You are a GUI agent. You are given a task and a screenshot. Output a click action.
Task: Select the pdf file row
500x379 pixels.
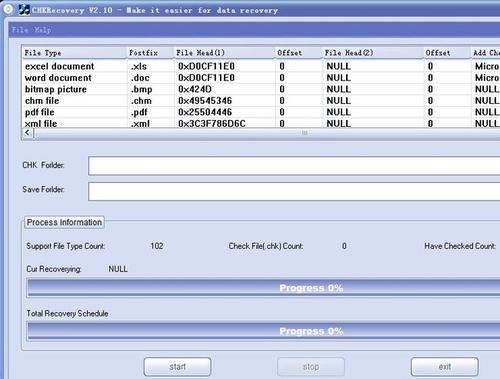click(261, 112)
